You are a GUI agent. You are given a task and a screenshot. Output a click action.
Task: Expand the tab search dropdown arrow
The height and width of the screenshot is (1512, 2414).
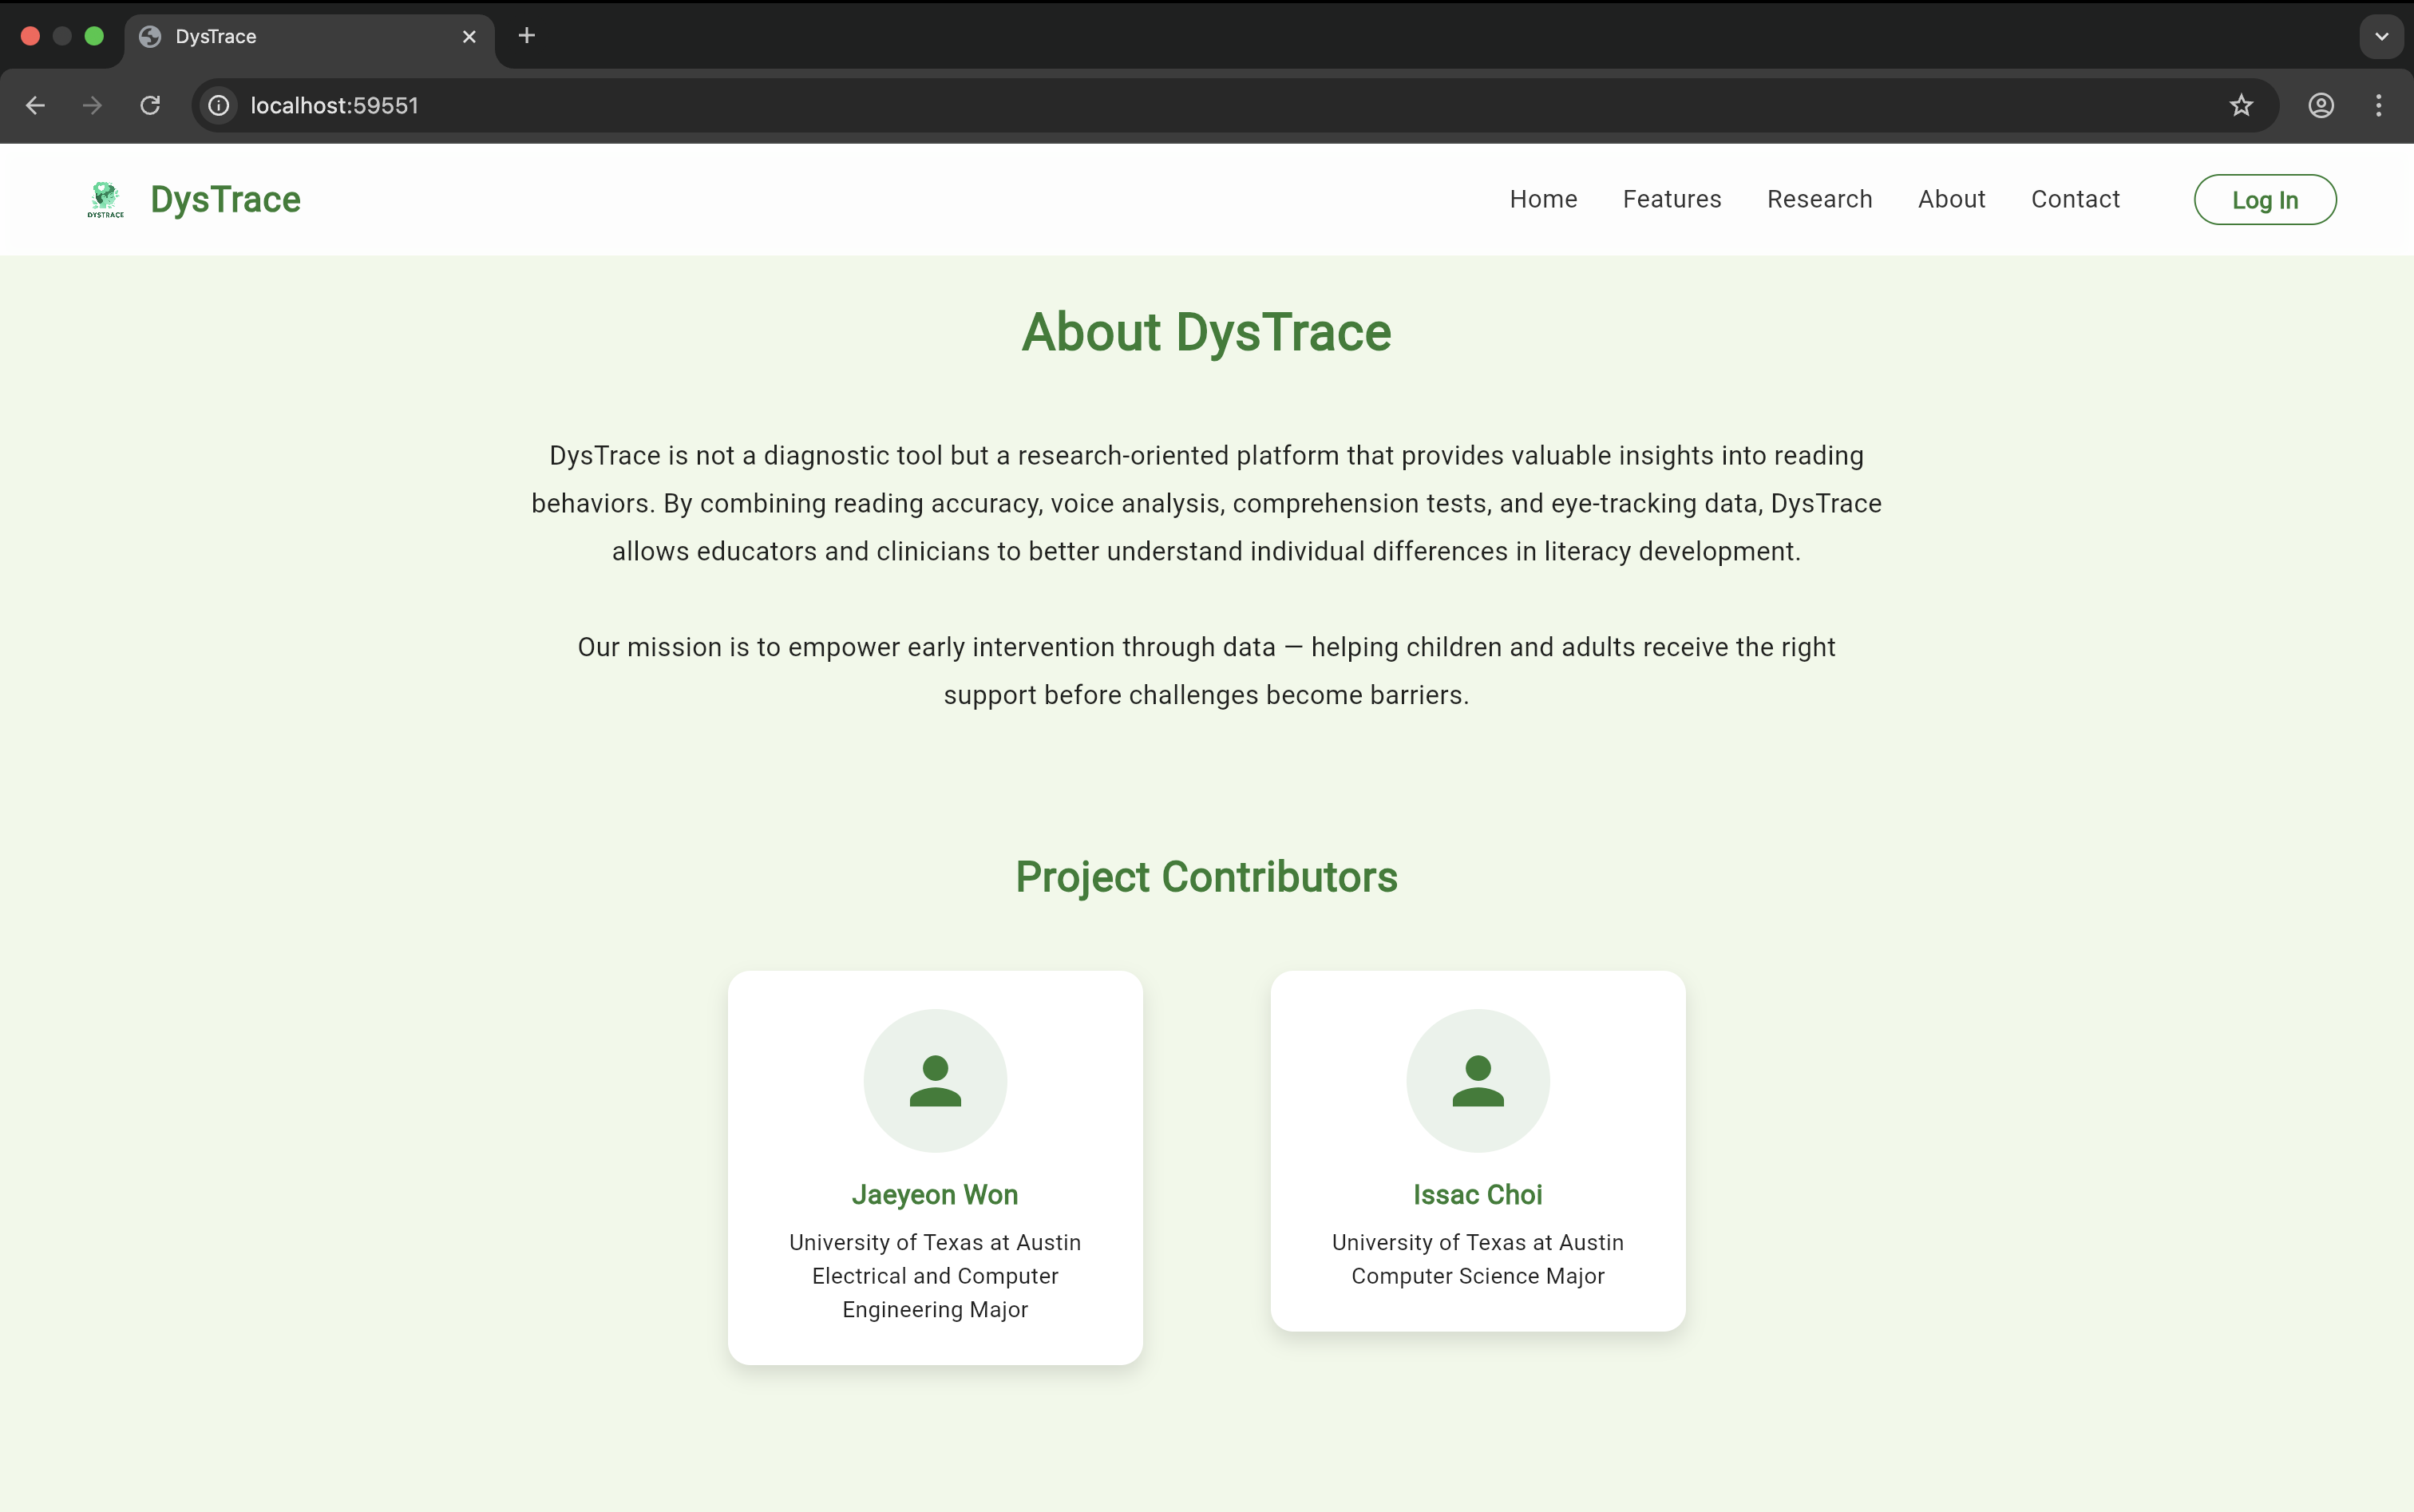coord(2381,36)
